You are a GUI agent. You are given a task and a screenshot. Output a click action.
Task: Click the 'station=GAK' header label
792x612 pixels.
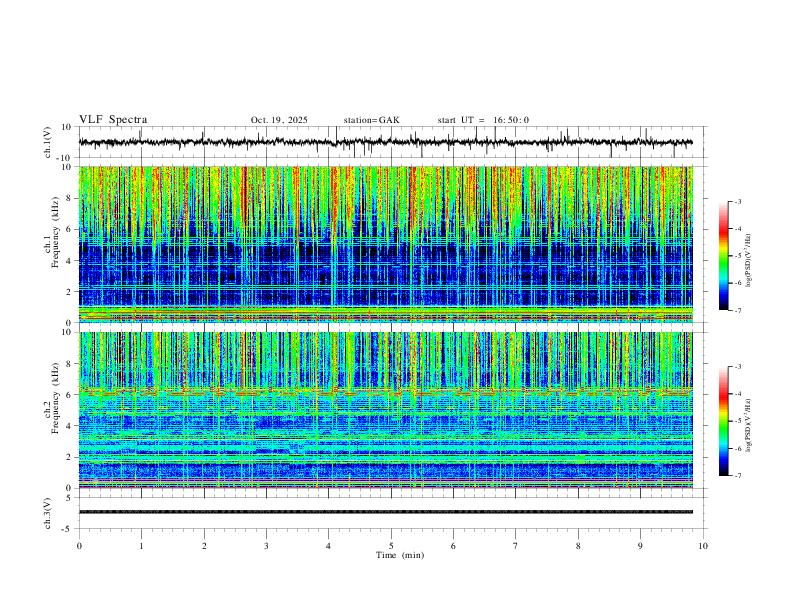tap(371, 120)
